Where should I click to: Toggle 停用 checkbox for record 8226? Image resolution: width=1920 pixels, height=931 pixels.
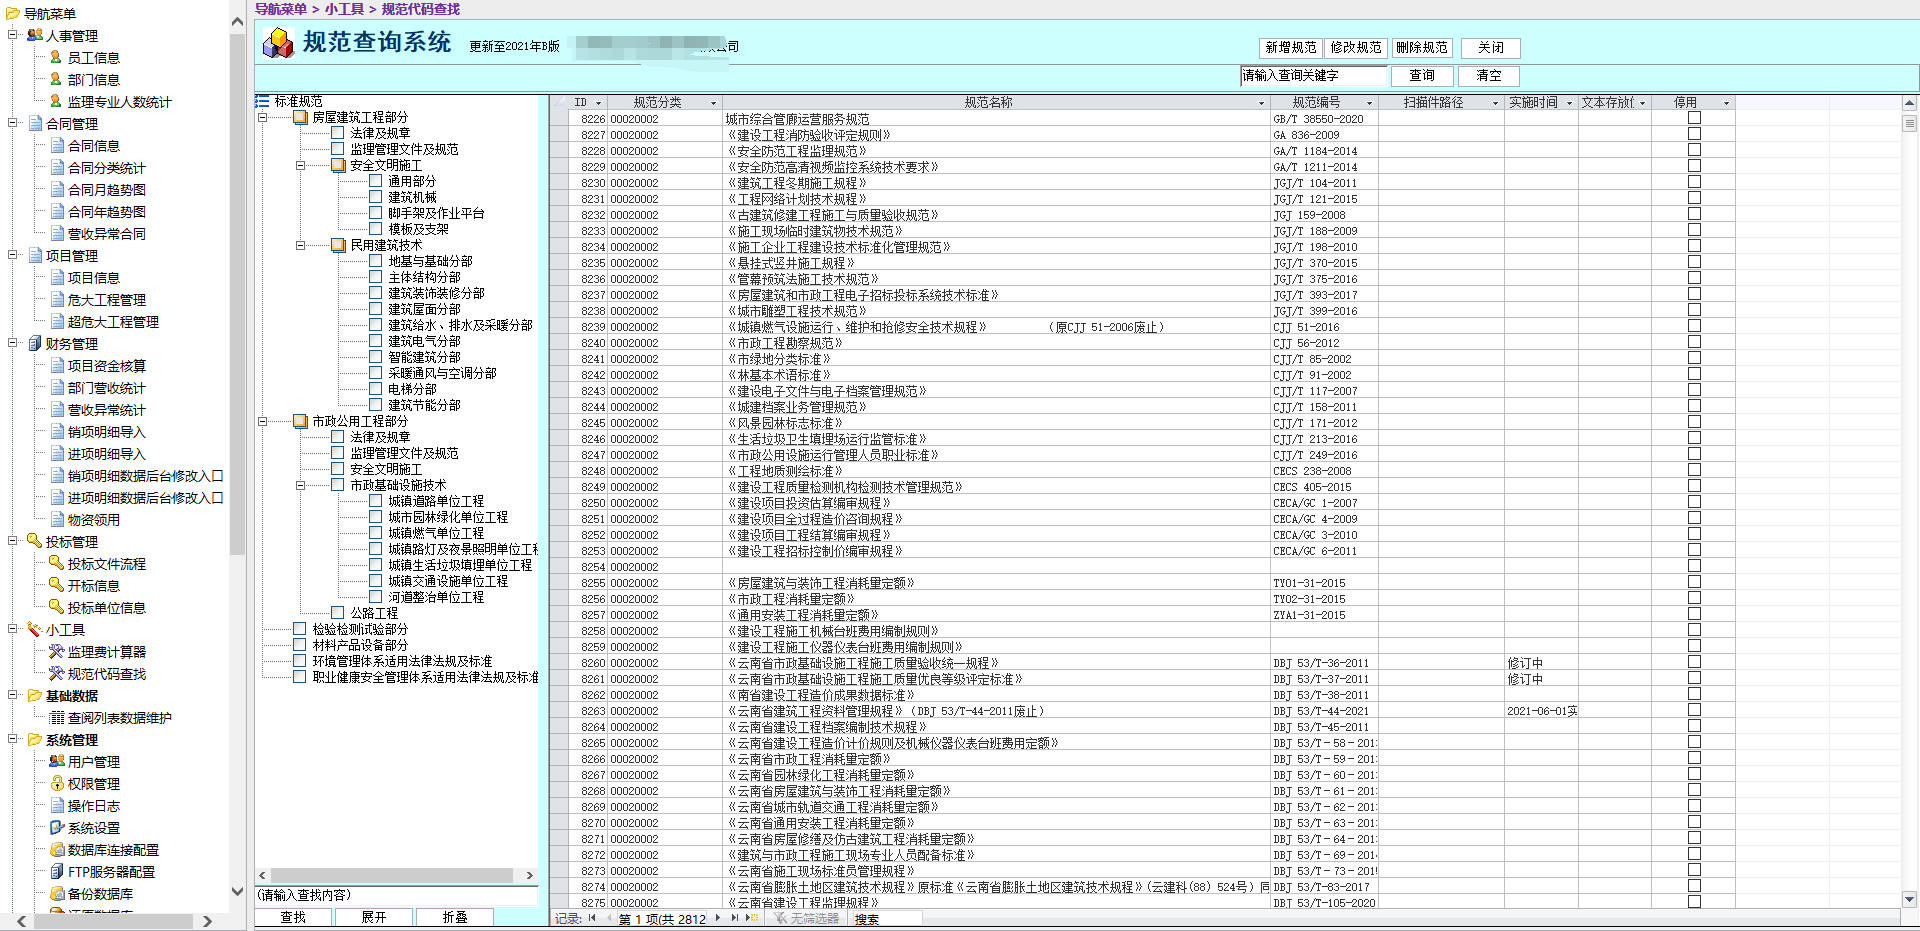[1694, 118]
